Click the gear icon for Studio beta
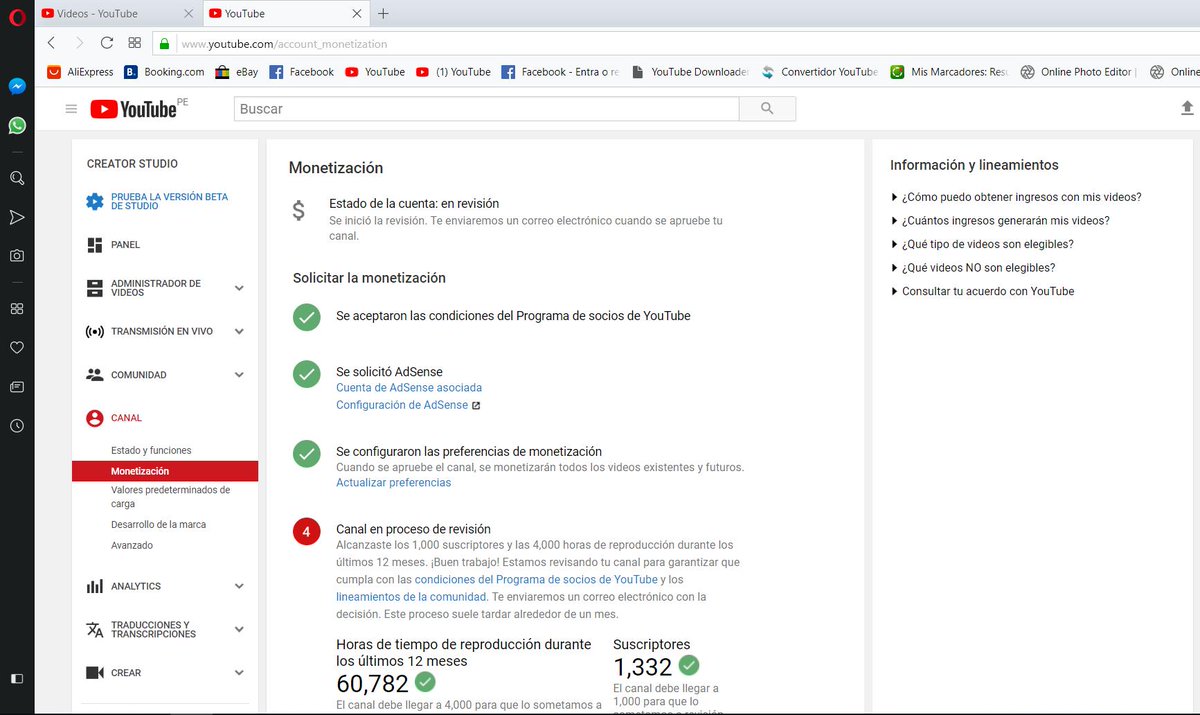 tap(95, 201)
